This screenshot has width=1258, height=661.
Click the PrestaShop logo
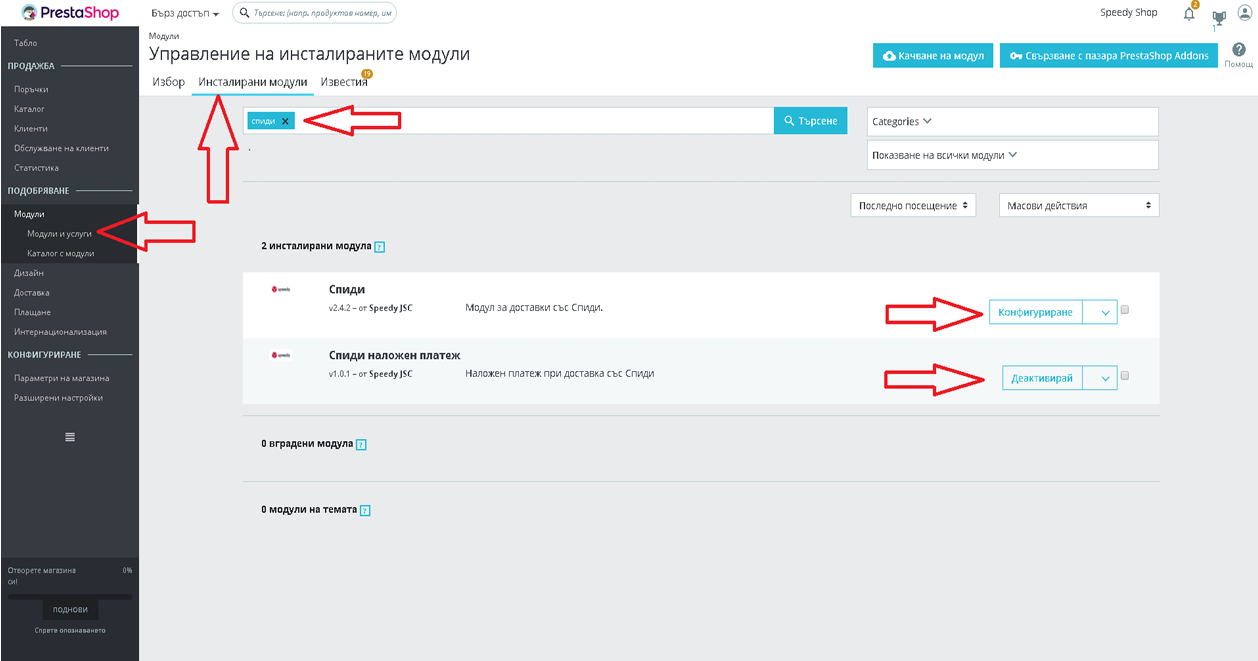coord(68,13)
